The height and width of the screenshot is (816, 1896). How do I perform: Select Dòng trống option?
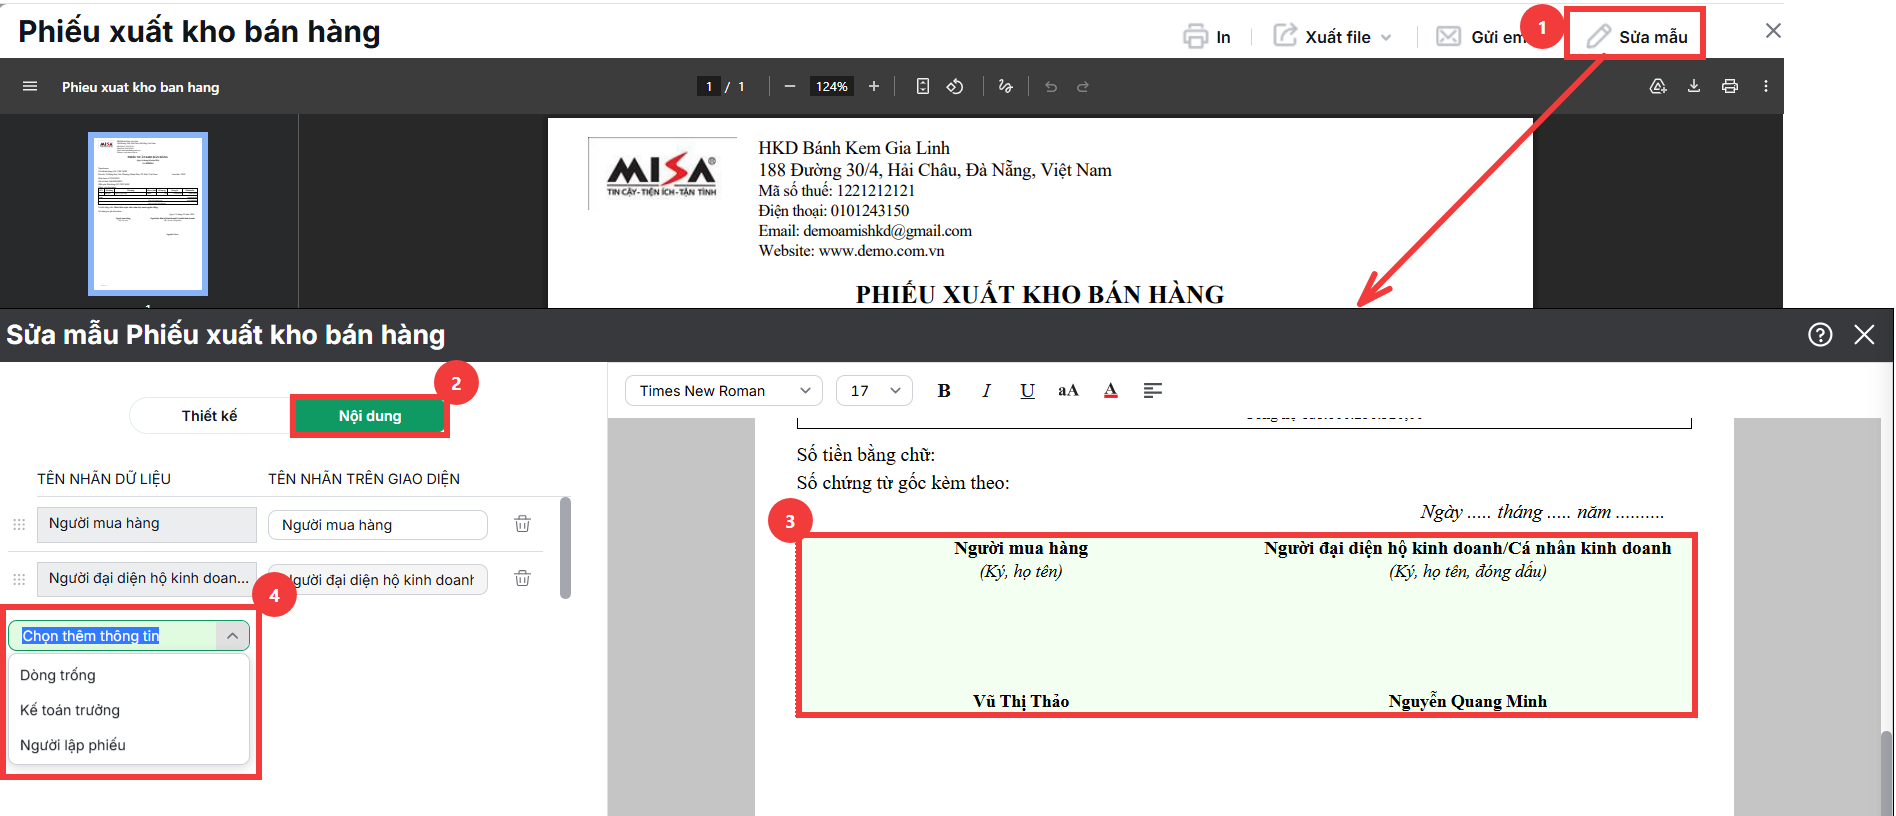pos(129,675)
